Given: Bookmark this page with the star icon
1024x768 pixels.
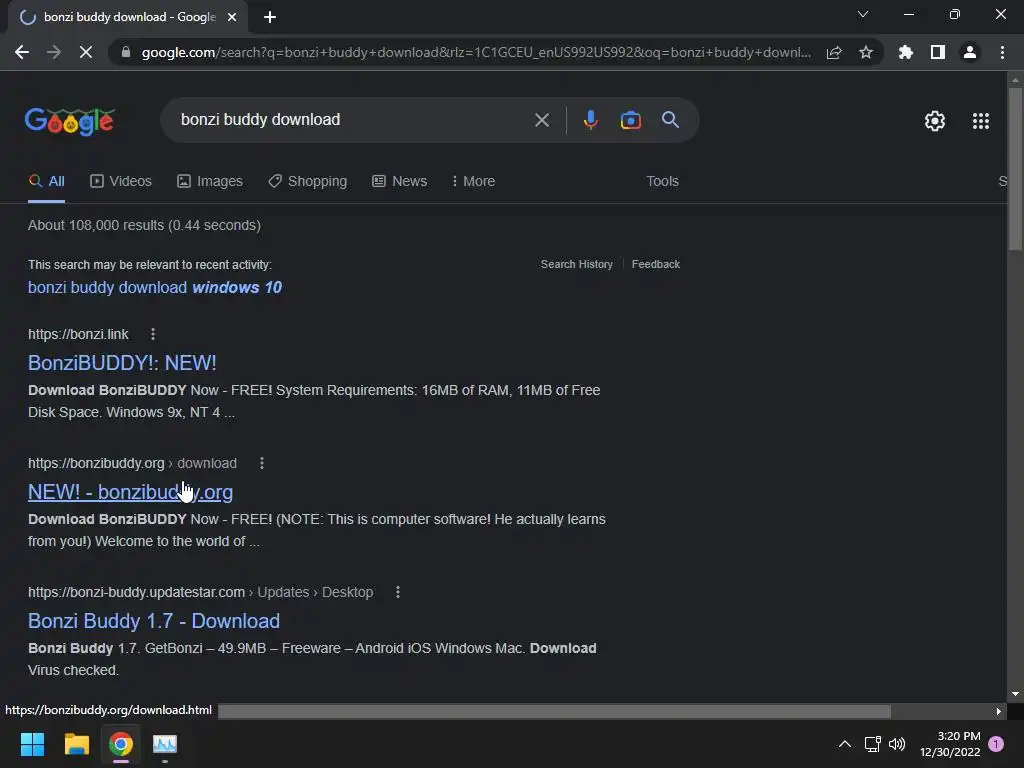Looking at the screenshot, I should pyautogui.click(x=866, y=52).
